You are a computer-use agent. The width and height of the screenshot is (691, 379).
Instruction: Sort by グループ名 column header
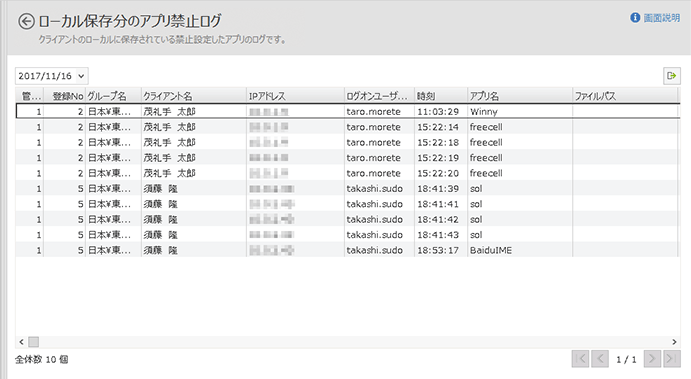(113, 96)
